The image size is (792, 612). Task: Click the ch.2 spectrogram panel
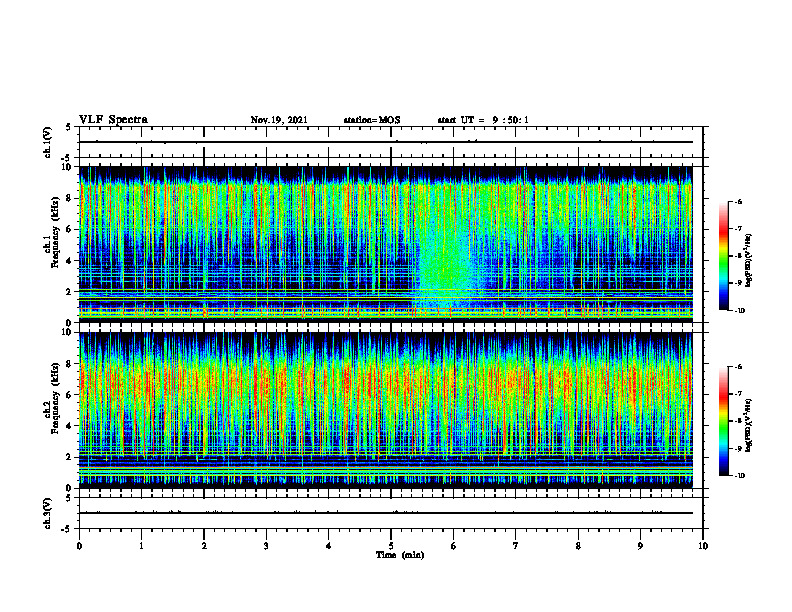pos(386,410)
